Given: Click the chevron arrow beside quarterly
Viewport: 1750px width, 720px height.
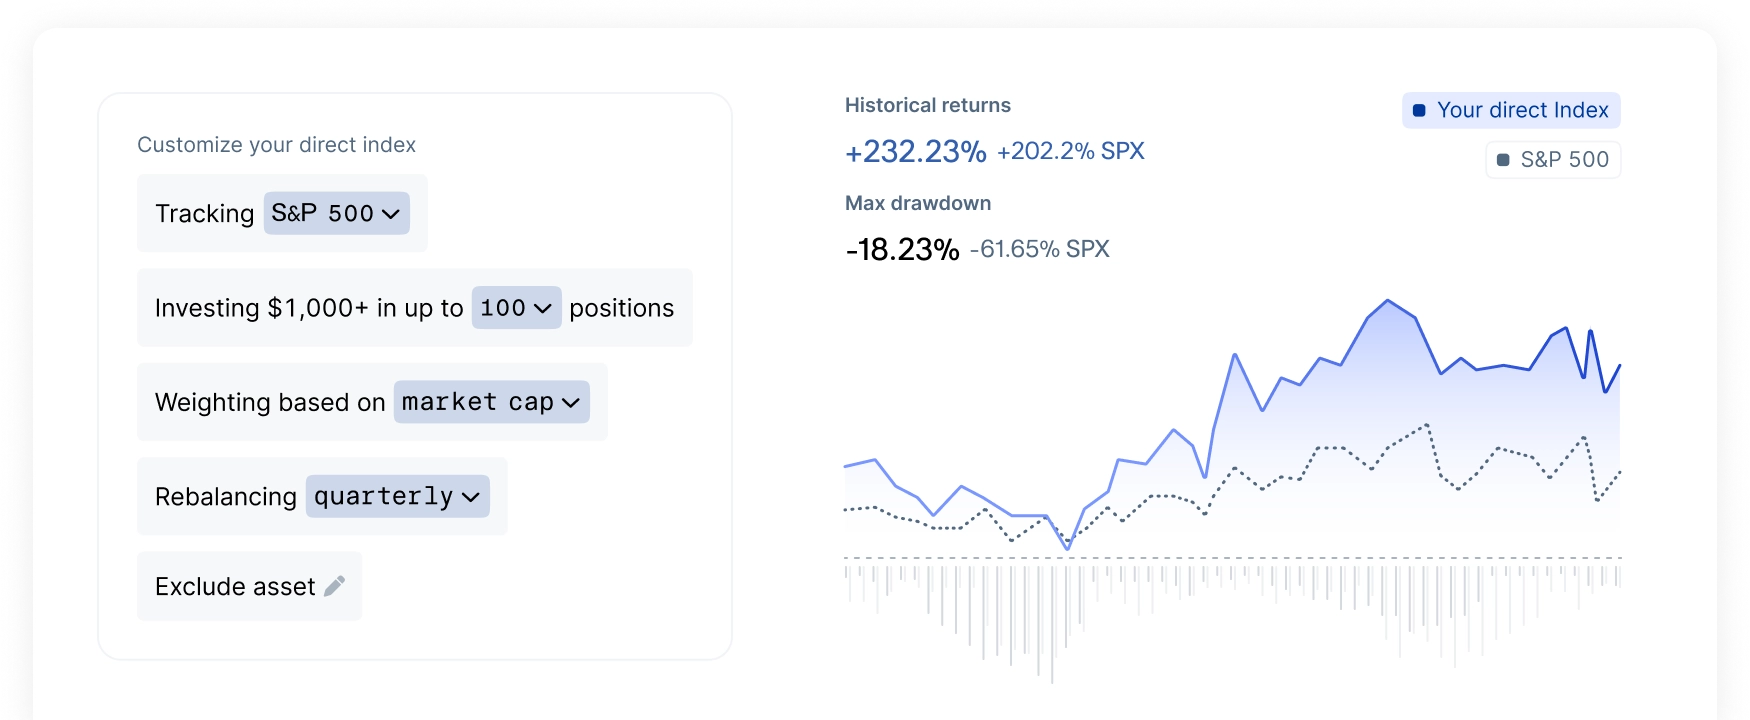Looking at the screenshot, I should (x=471, y=497).
